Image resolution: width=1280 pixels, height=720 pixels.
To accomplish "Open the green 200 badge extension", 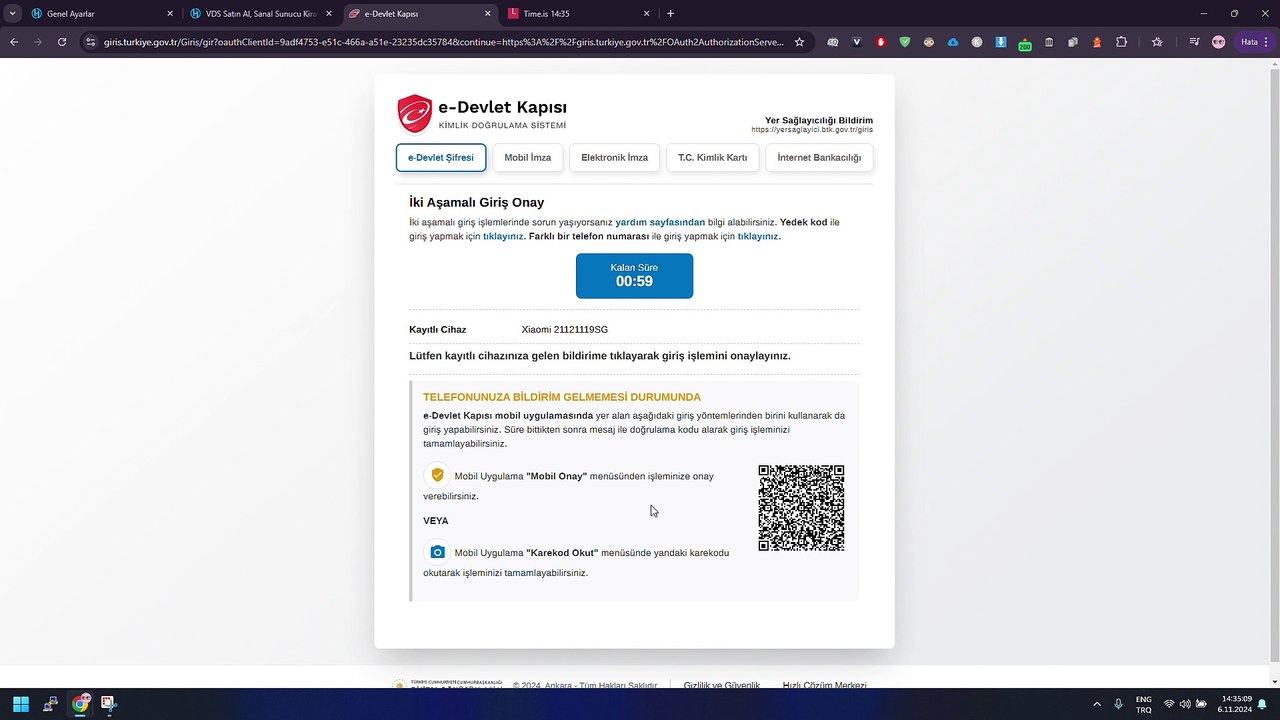I will coord(1025,43).
